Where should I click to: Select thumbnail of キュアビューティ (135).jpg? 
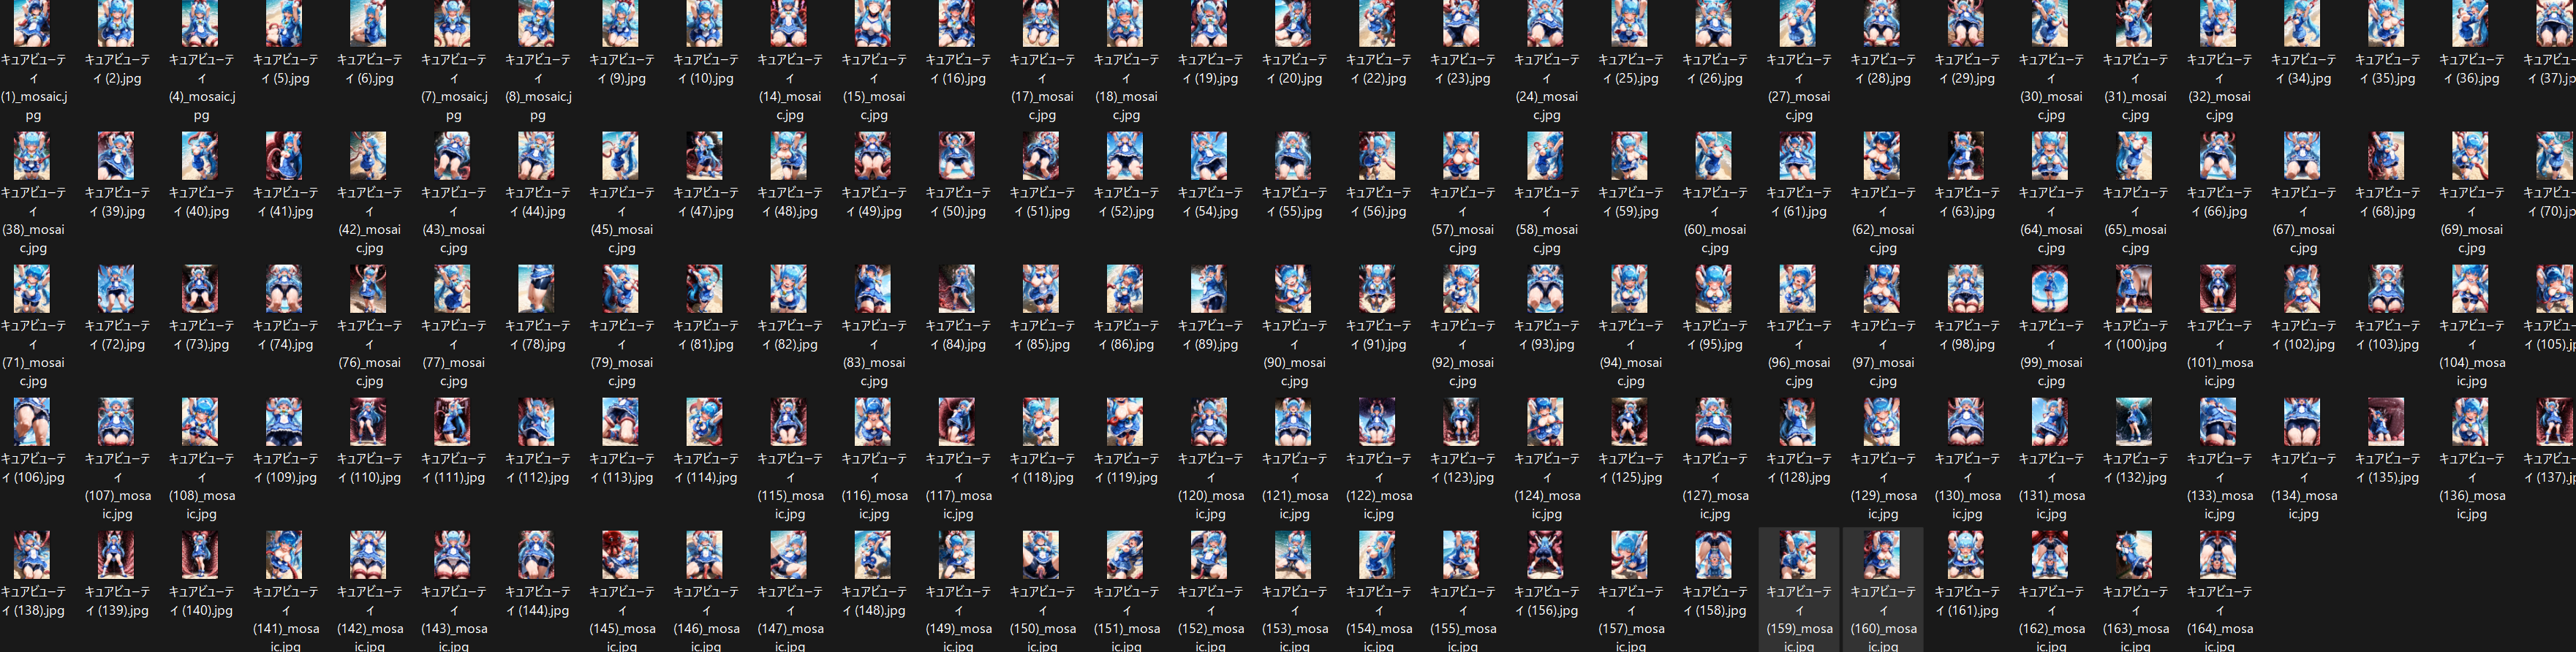coord(2385,422)
